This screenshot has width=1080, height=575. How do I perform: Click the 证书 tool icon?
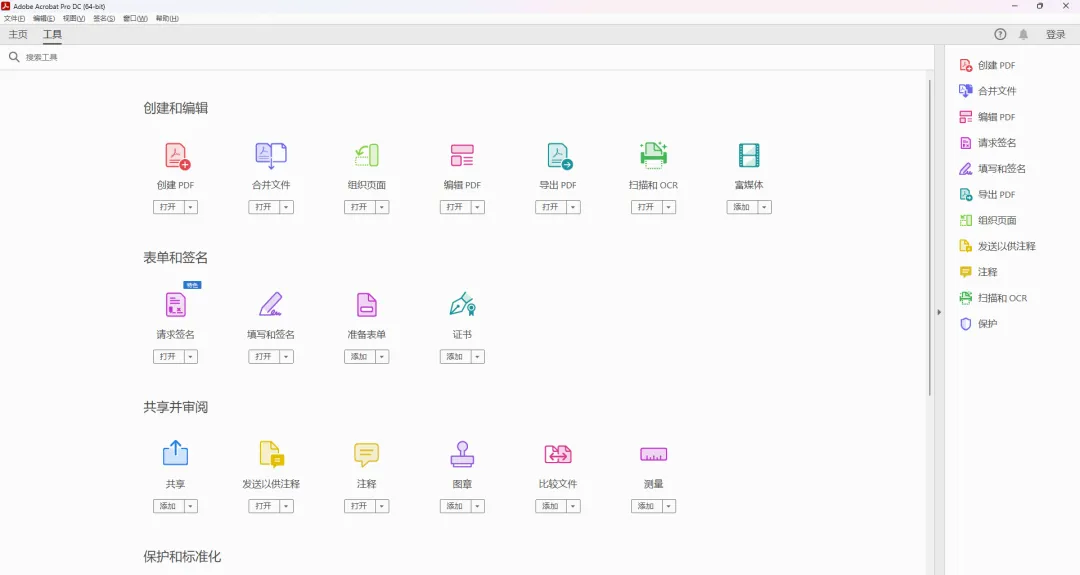point(462,304)
